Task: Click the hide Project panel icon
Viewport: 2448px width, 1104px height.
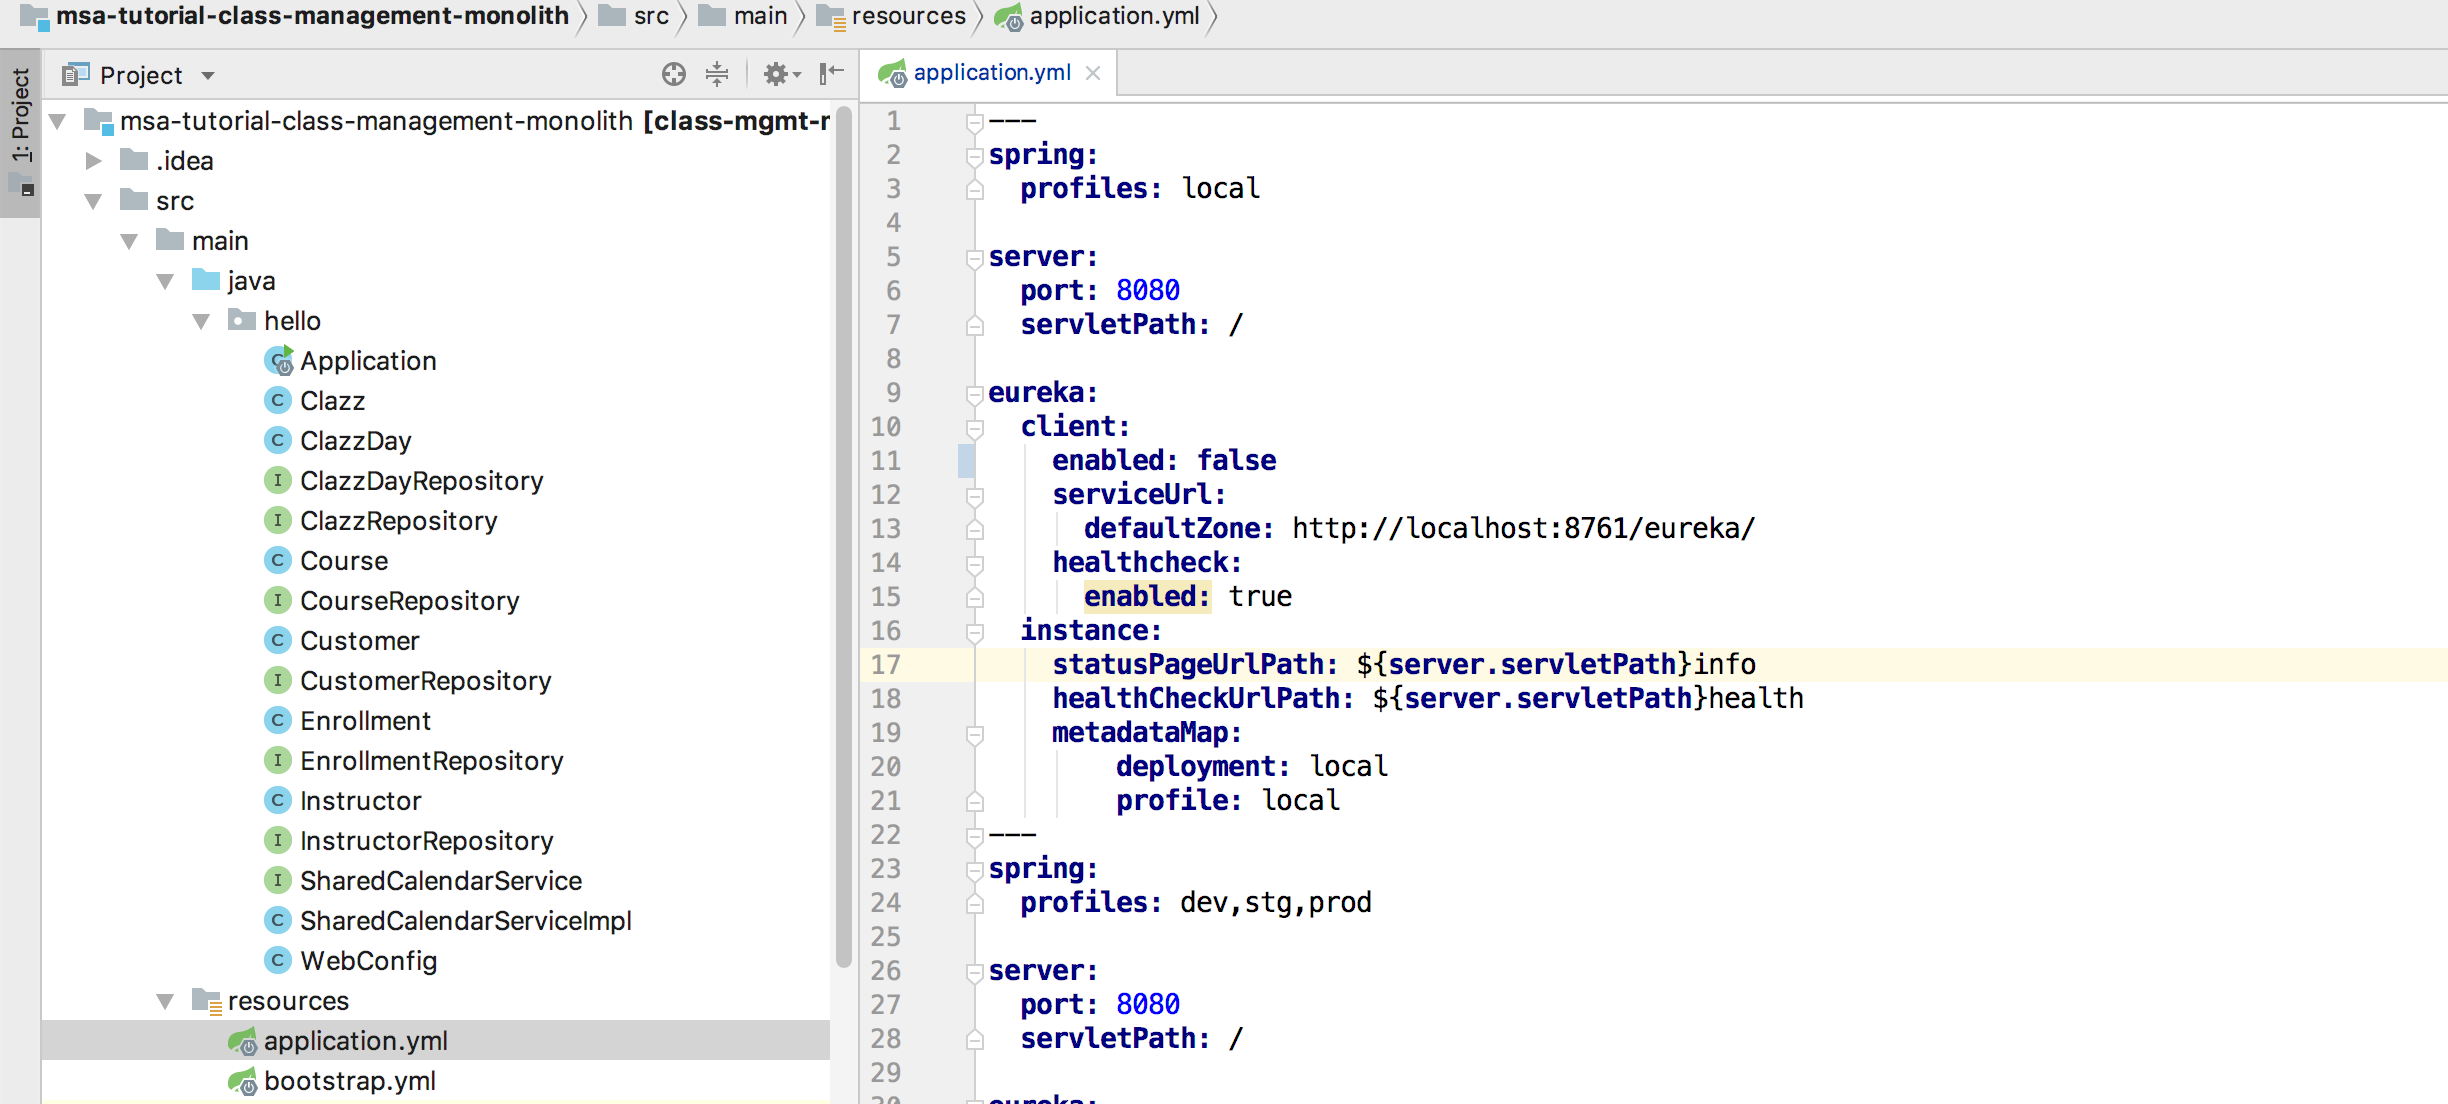Action: (x=831, y=74)
